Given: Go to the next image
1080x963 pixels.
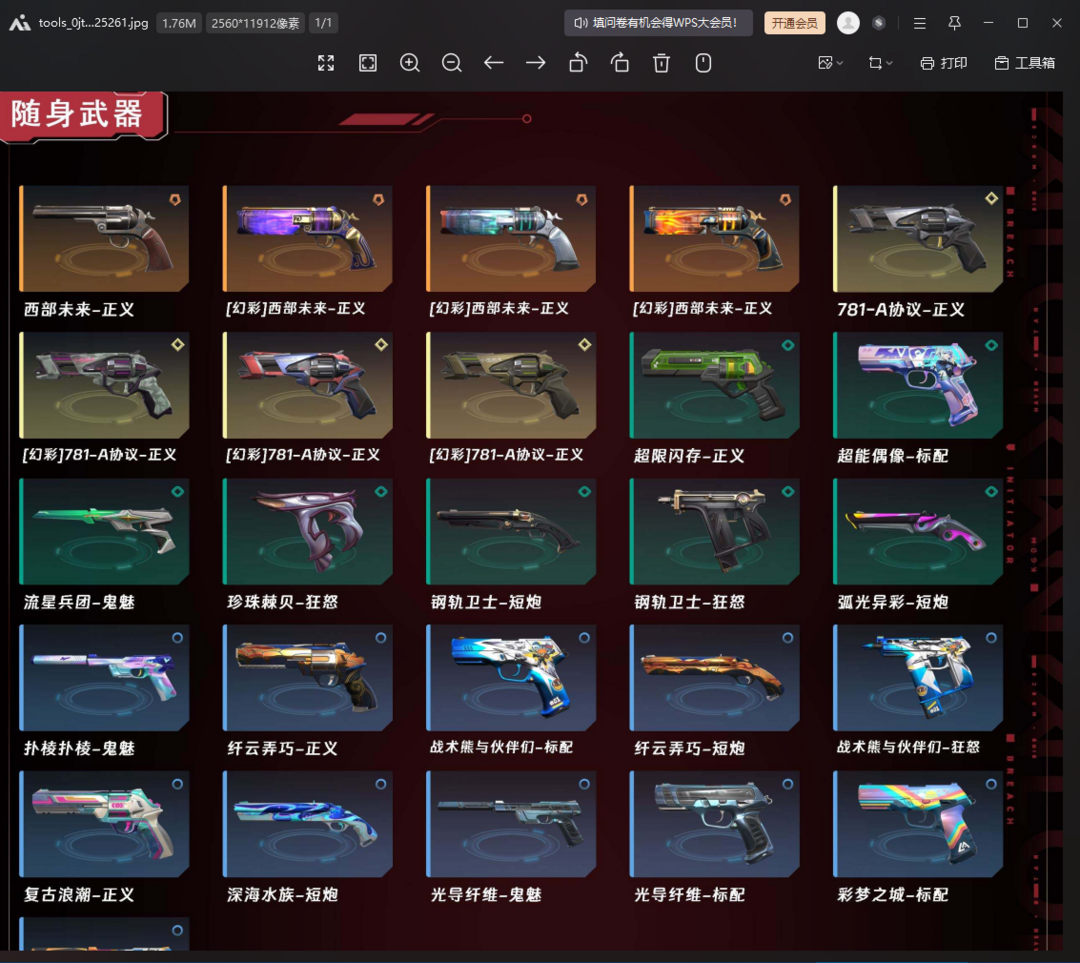Looking at the screenshot, I should 536,63.
